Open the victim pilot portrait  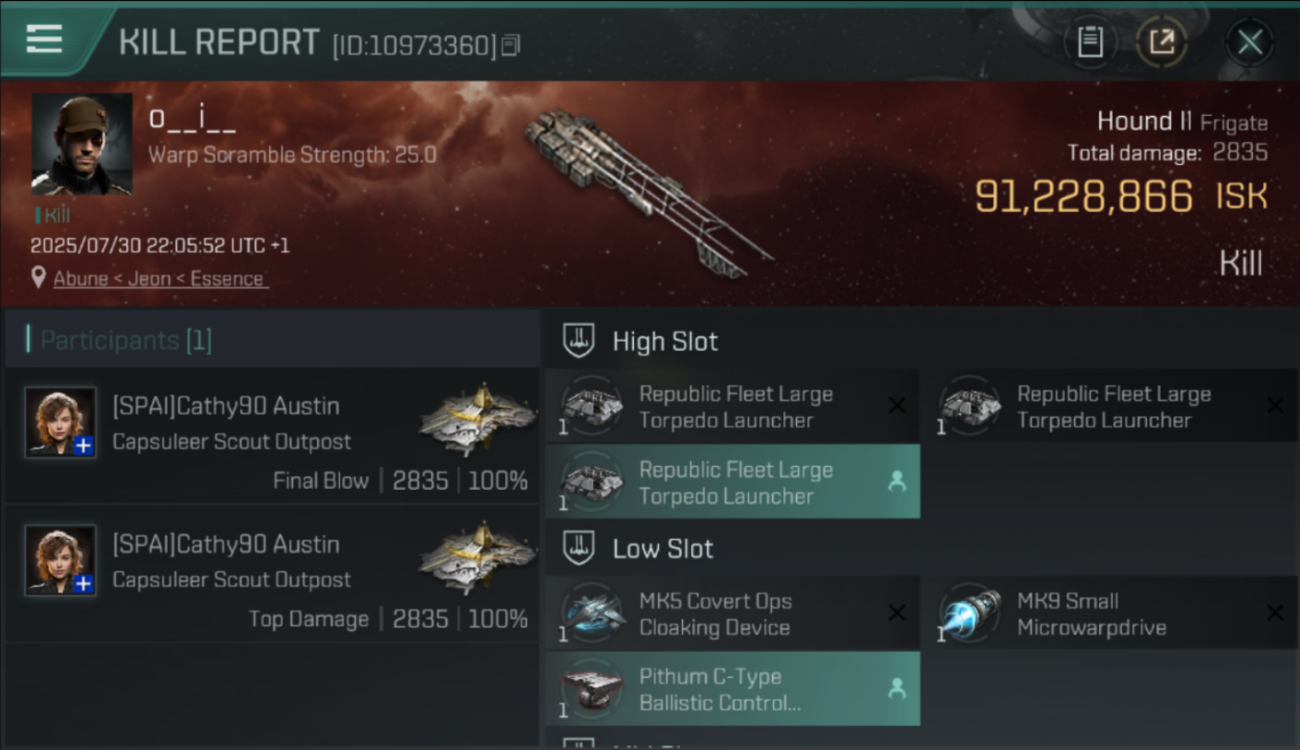pyautogui.click(x=82, y=144)
